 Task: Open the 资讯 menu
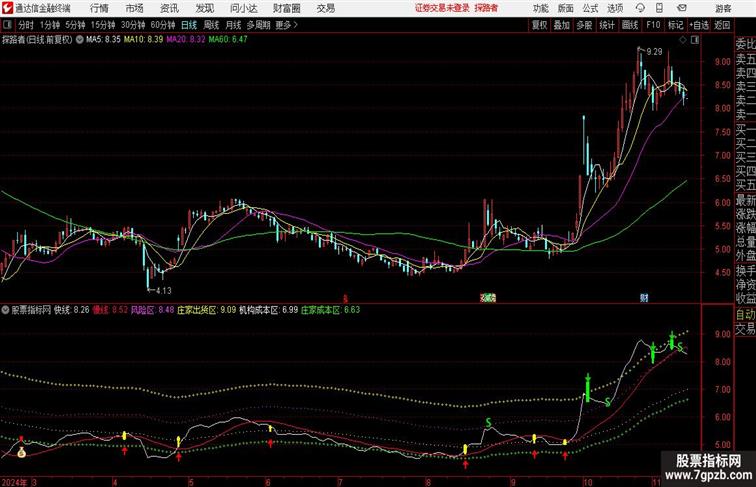pos(169,8)
